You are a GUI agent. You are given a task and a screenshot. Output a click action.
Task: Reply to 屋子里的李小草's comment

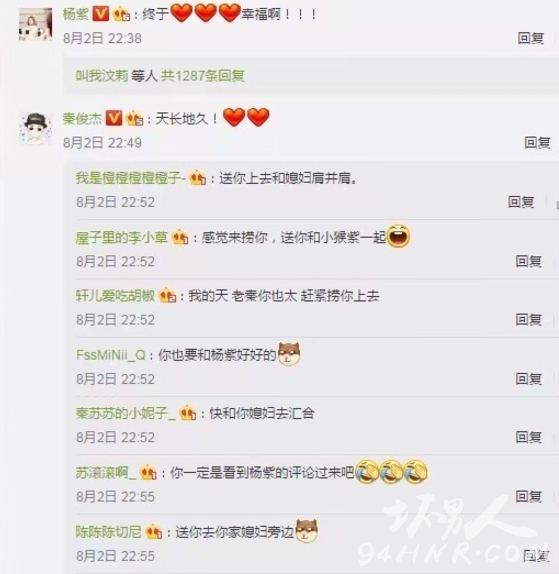click(529, 261)
